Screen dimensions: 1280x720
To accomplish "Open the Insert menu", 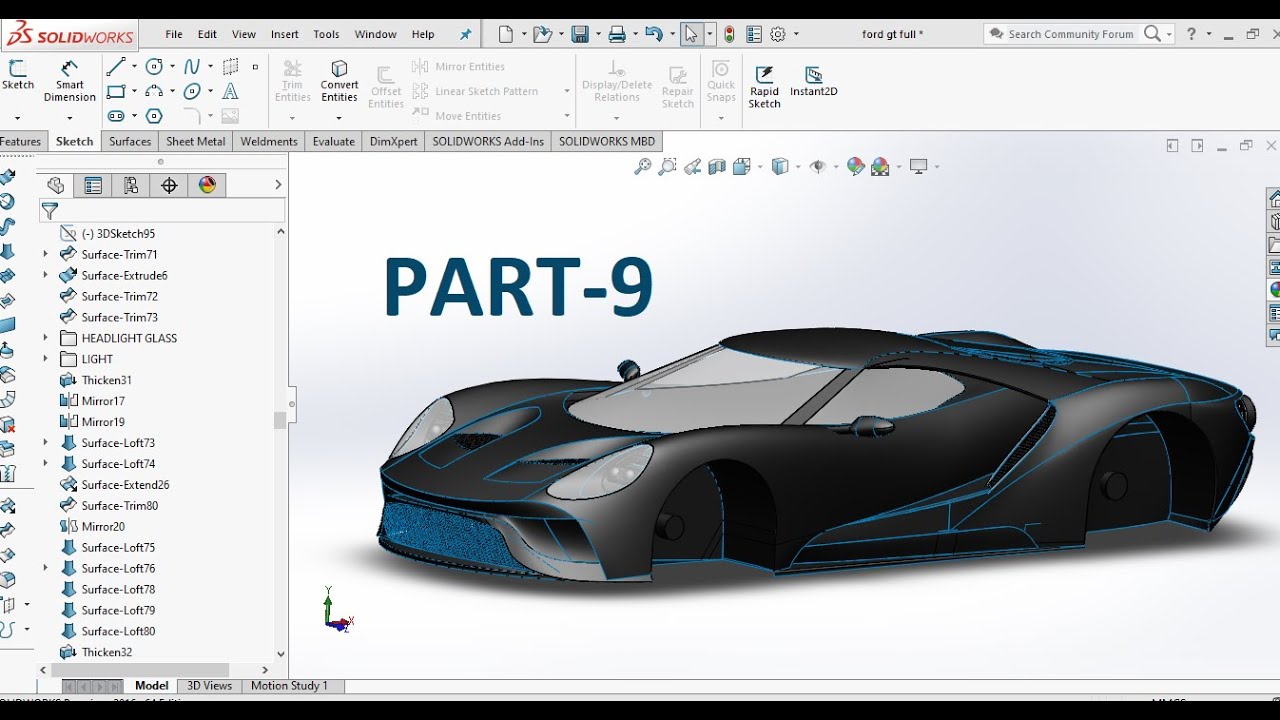I will pyautogui.click(x=285, y=34).
